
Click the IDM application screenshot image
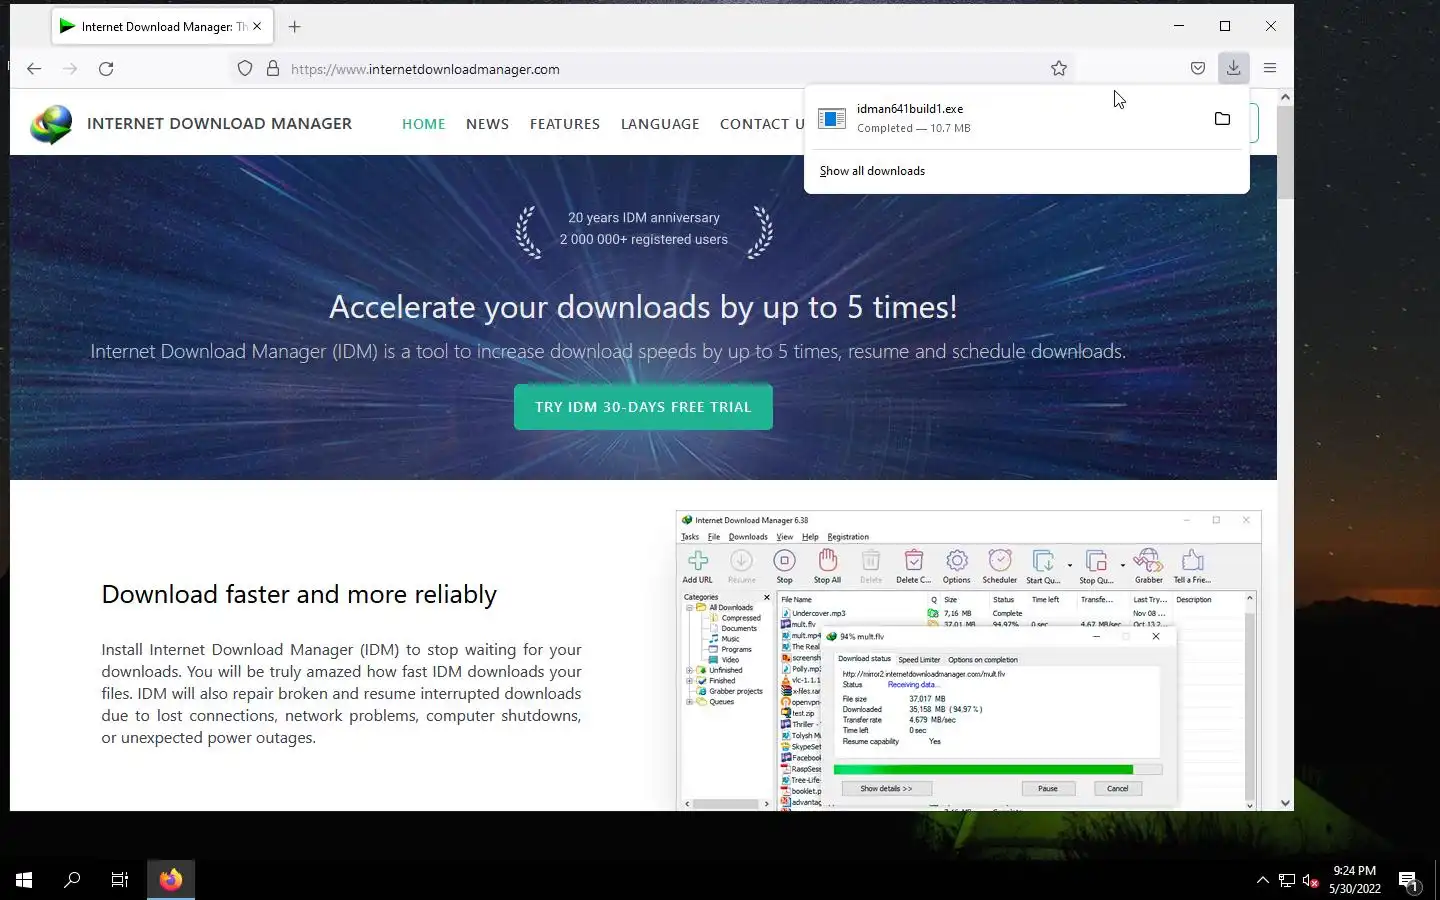(x=968, y=660)
